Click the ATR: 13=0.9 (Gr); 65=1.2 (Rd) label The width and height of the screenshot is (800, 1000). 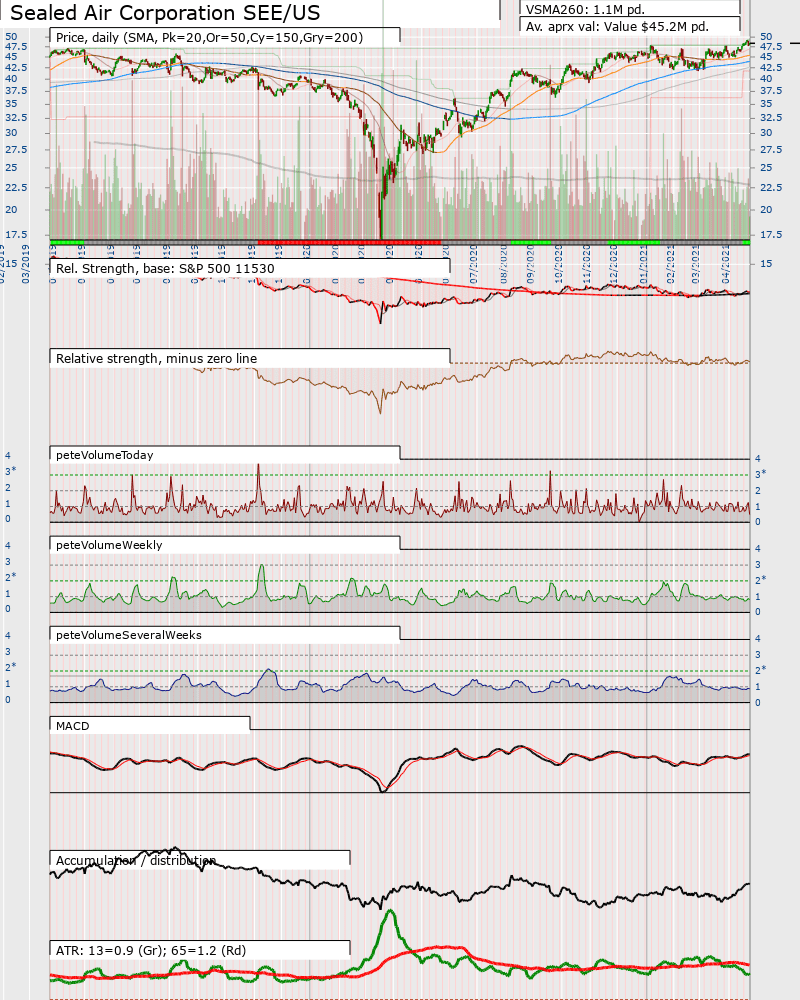[151, 950]
